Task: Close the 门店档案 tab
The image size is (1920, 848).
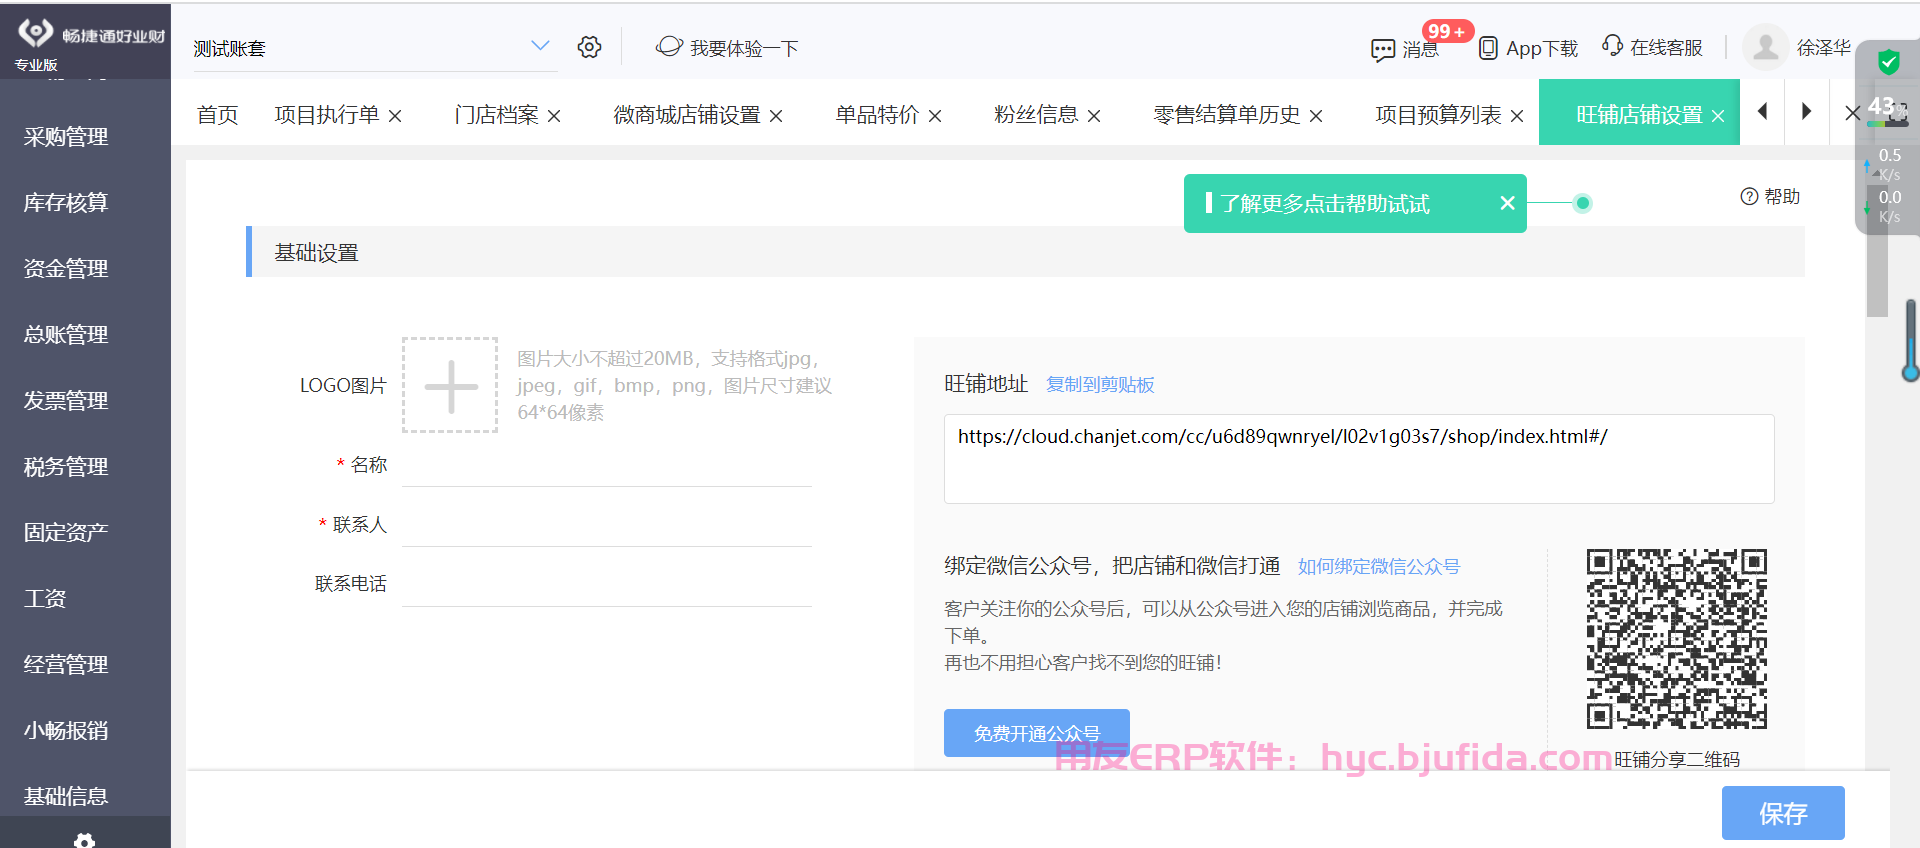Action: (554, 116)
